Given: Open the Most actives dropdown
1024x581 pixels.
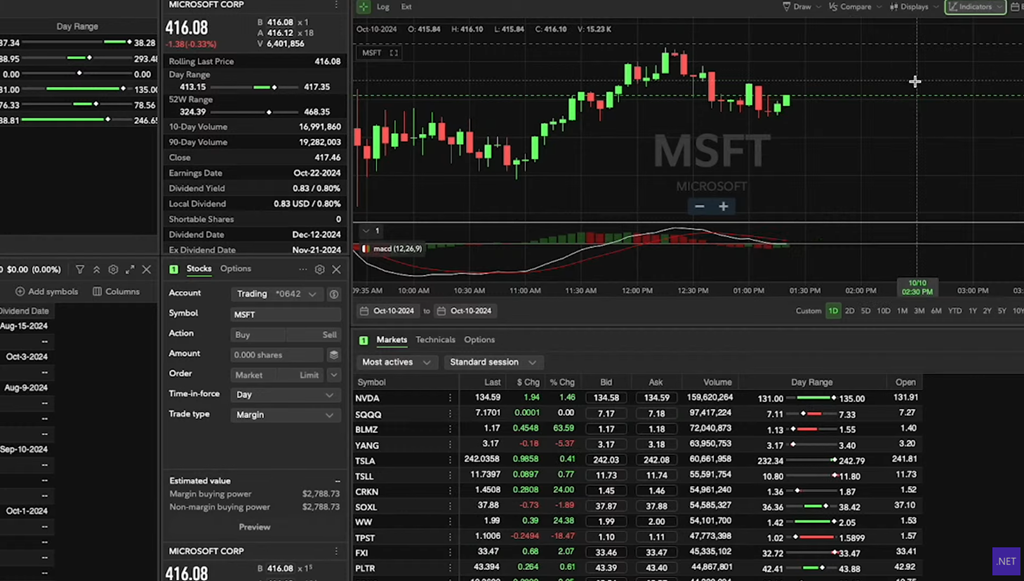Looking at the screenshot, I should 397,362.
